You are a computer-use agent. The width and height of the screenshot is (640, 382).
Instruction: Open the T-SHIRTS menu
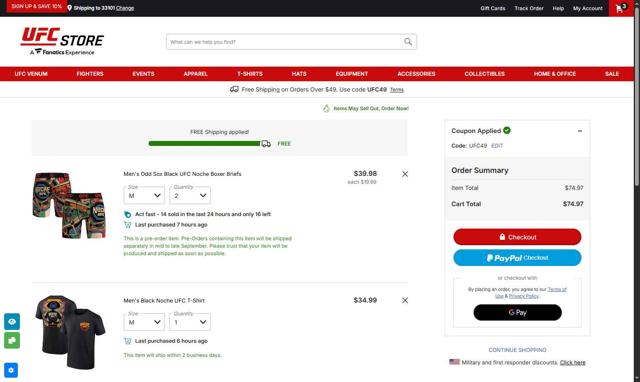[x=250, y=74]
